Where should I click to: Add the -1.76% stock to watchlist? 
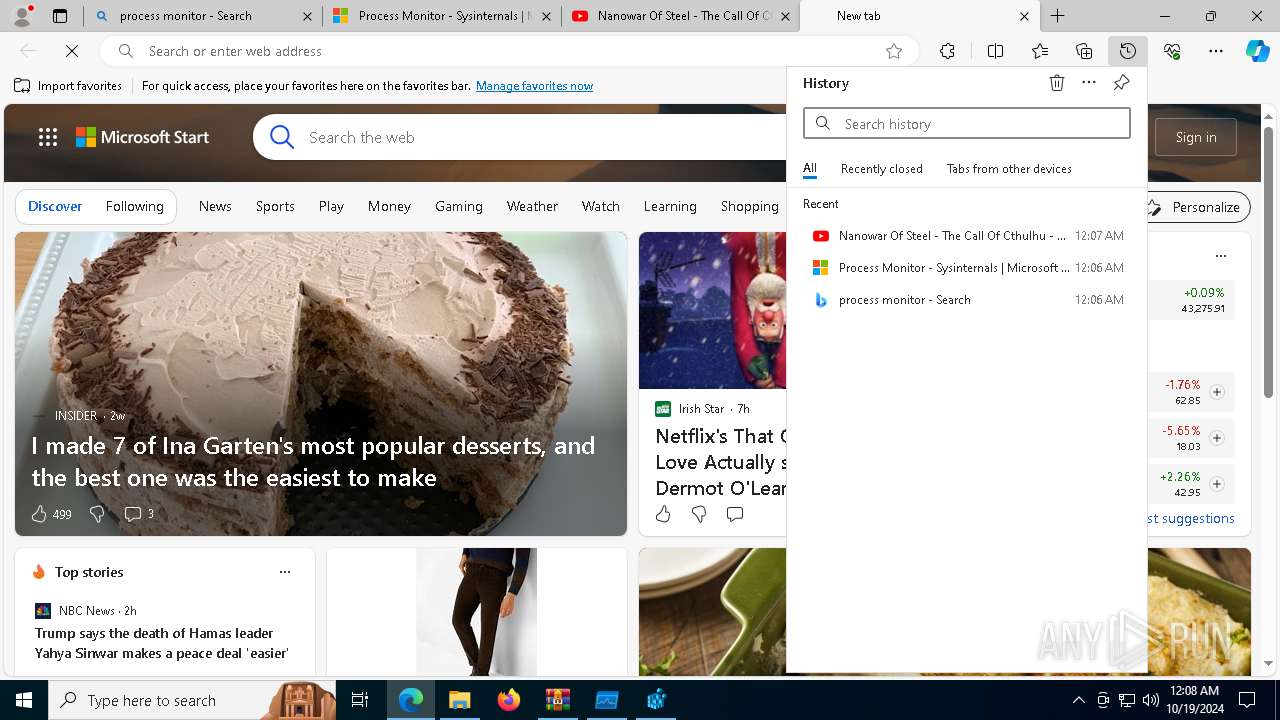(x=1217, y=392)
